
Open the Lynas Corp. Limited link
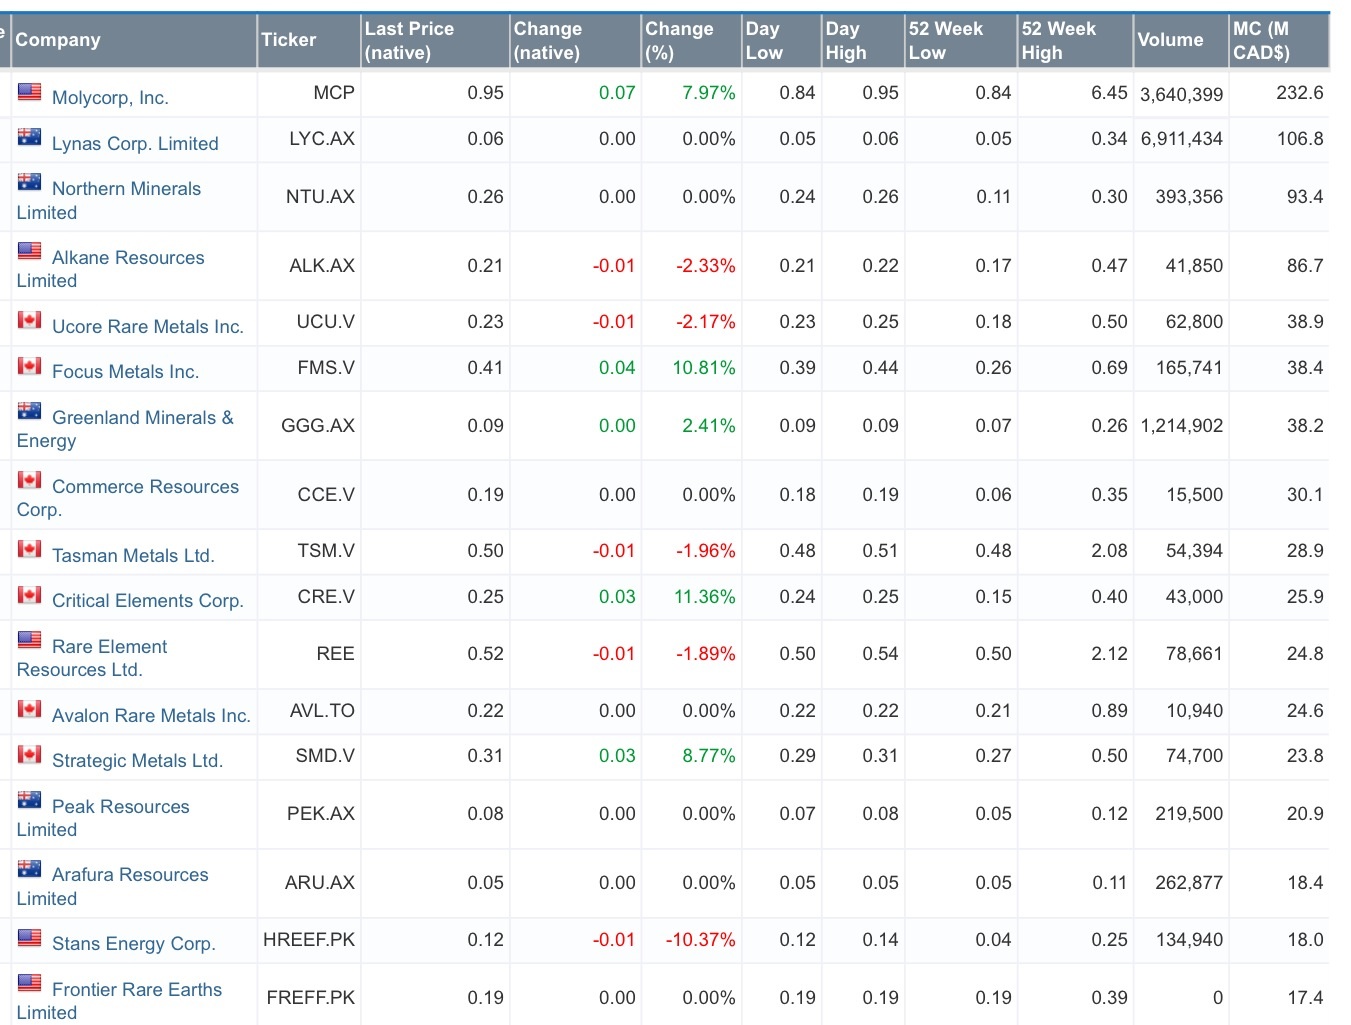point(135,143)
